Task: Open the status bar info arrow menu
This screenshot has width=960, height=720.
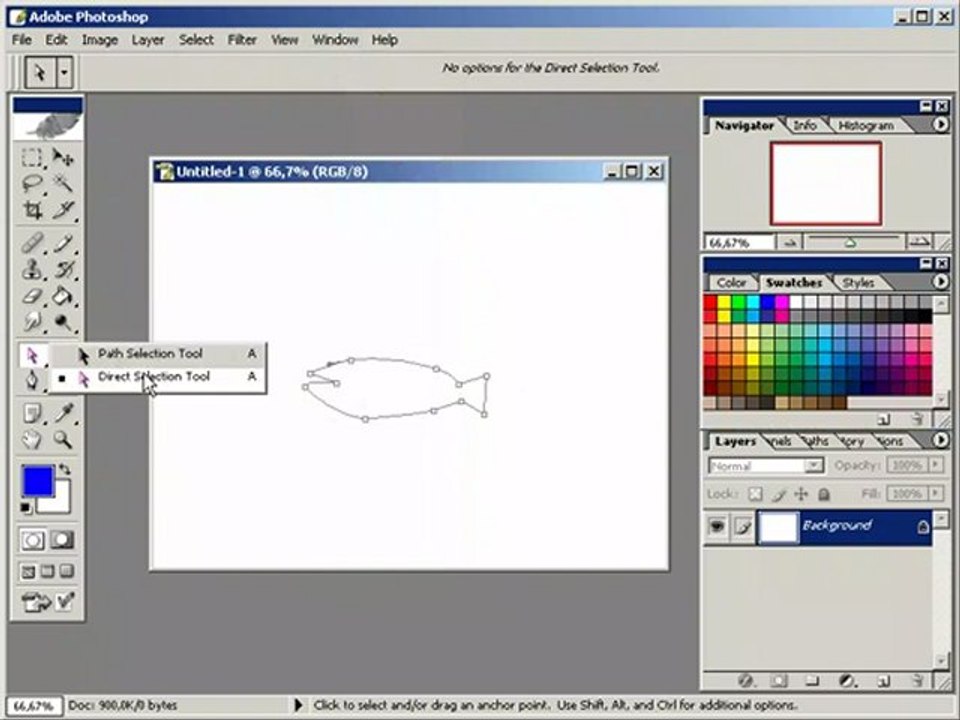Action: coord(298,705)
